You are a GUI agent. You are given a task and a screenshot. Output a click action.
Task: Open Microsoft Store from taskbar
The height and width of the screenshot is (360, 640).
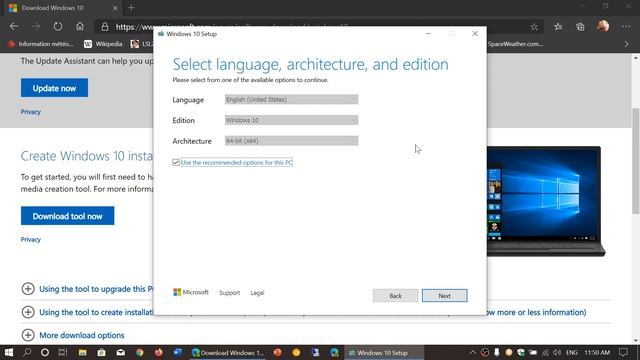[x=102, y=353]
